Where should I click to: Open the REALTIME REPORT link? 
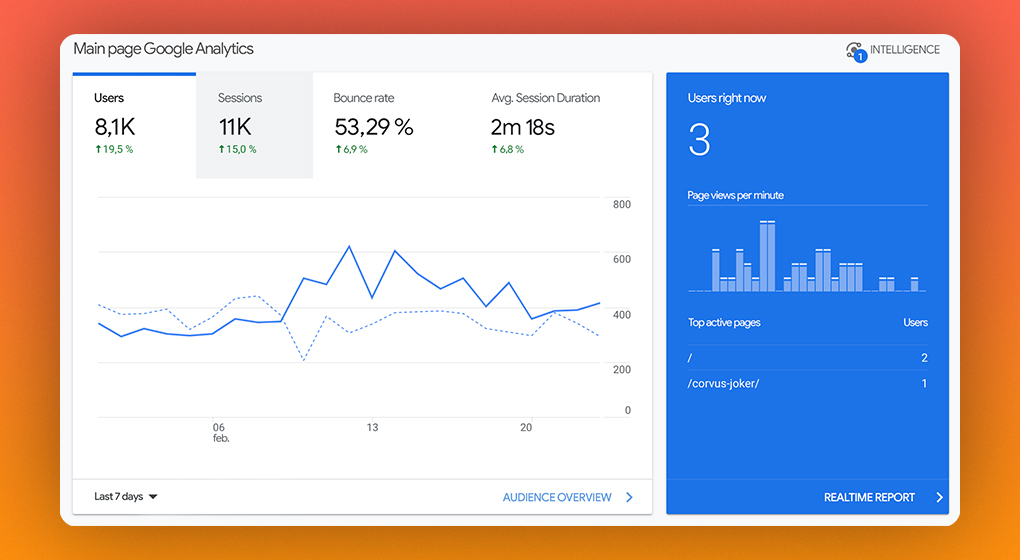coord(869,497)
